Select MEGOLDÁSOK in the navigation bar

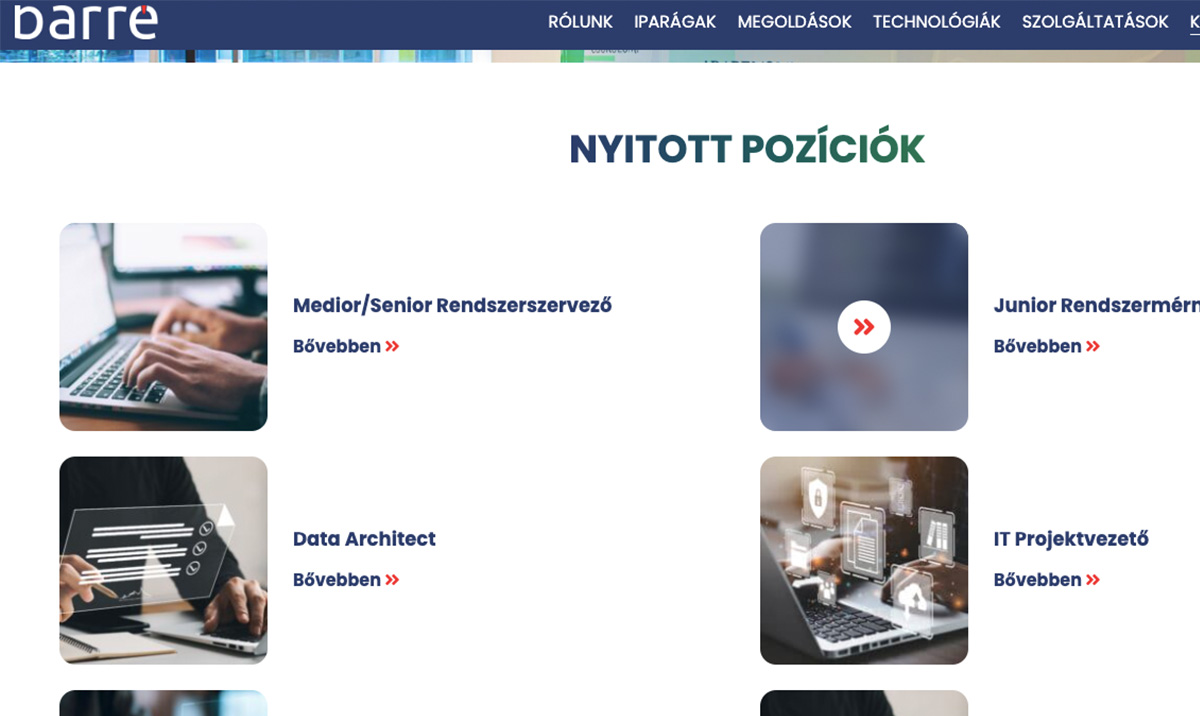pos(794,22)
